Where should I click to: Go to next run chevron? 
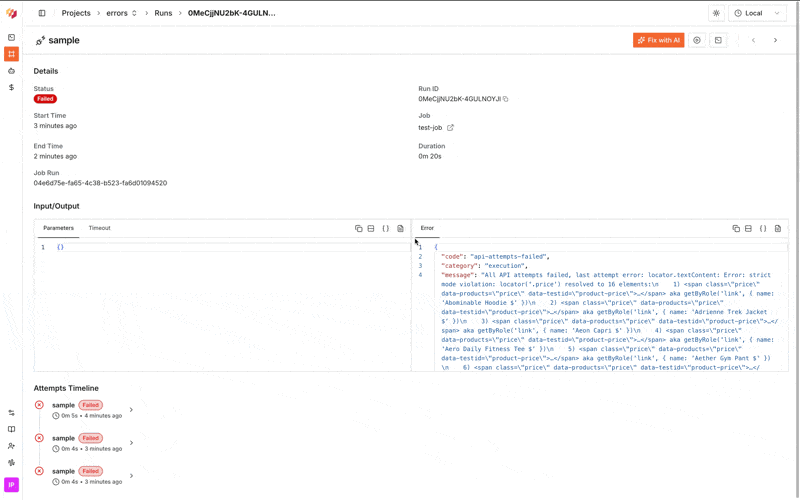tap(775, 40)
